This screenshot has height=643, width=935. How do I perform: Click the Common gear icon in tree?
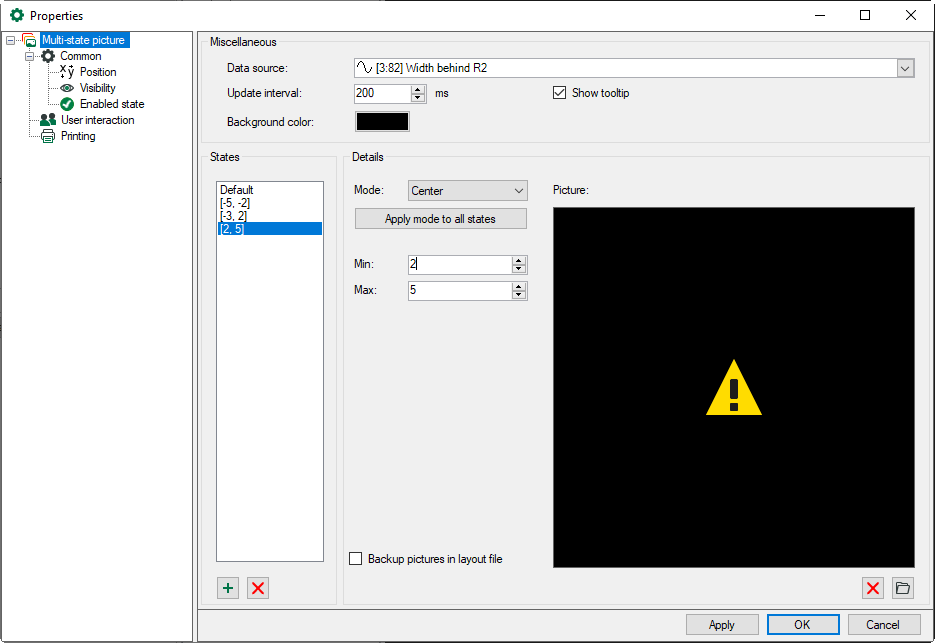(48, 56)
